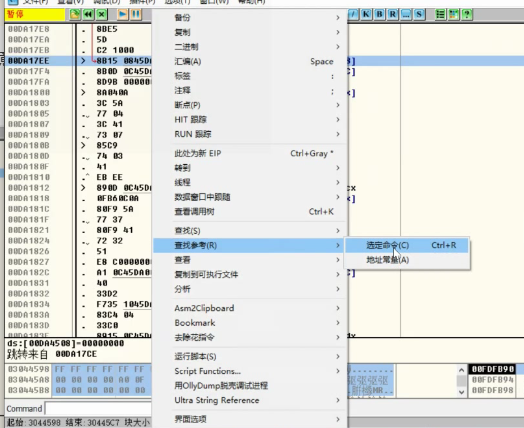
Task: Click the Pause execution icon
Action: [136, 14]
